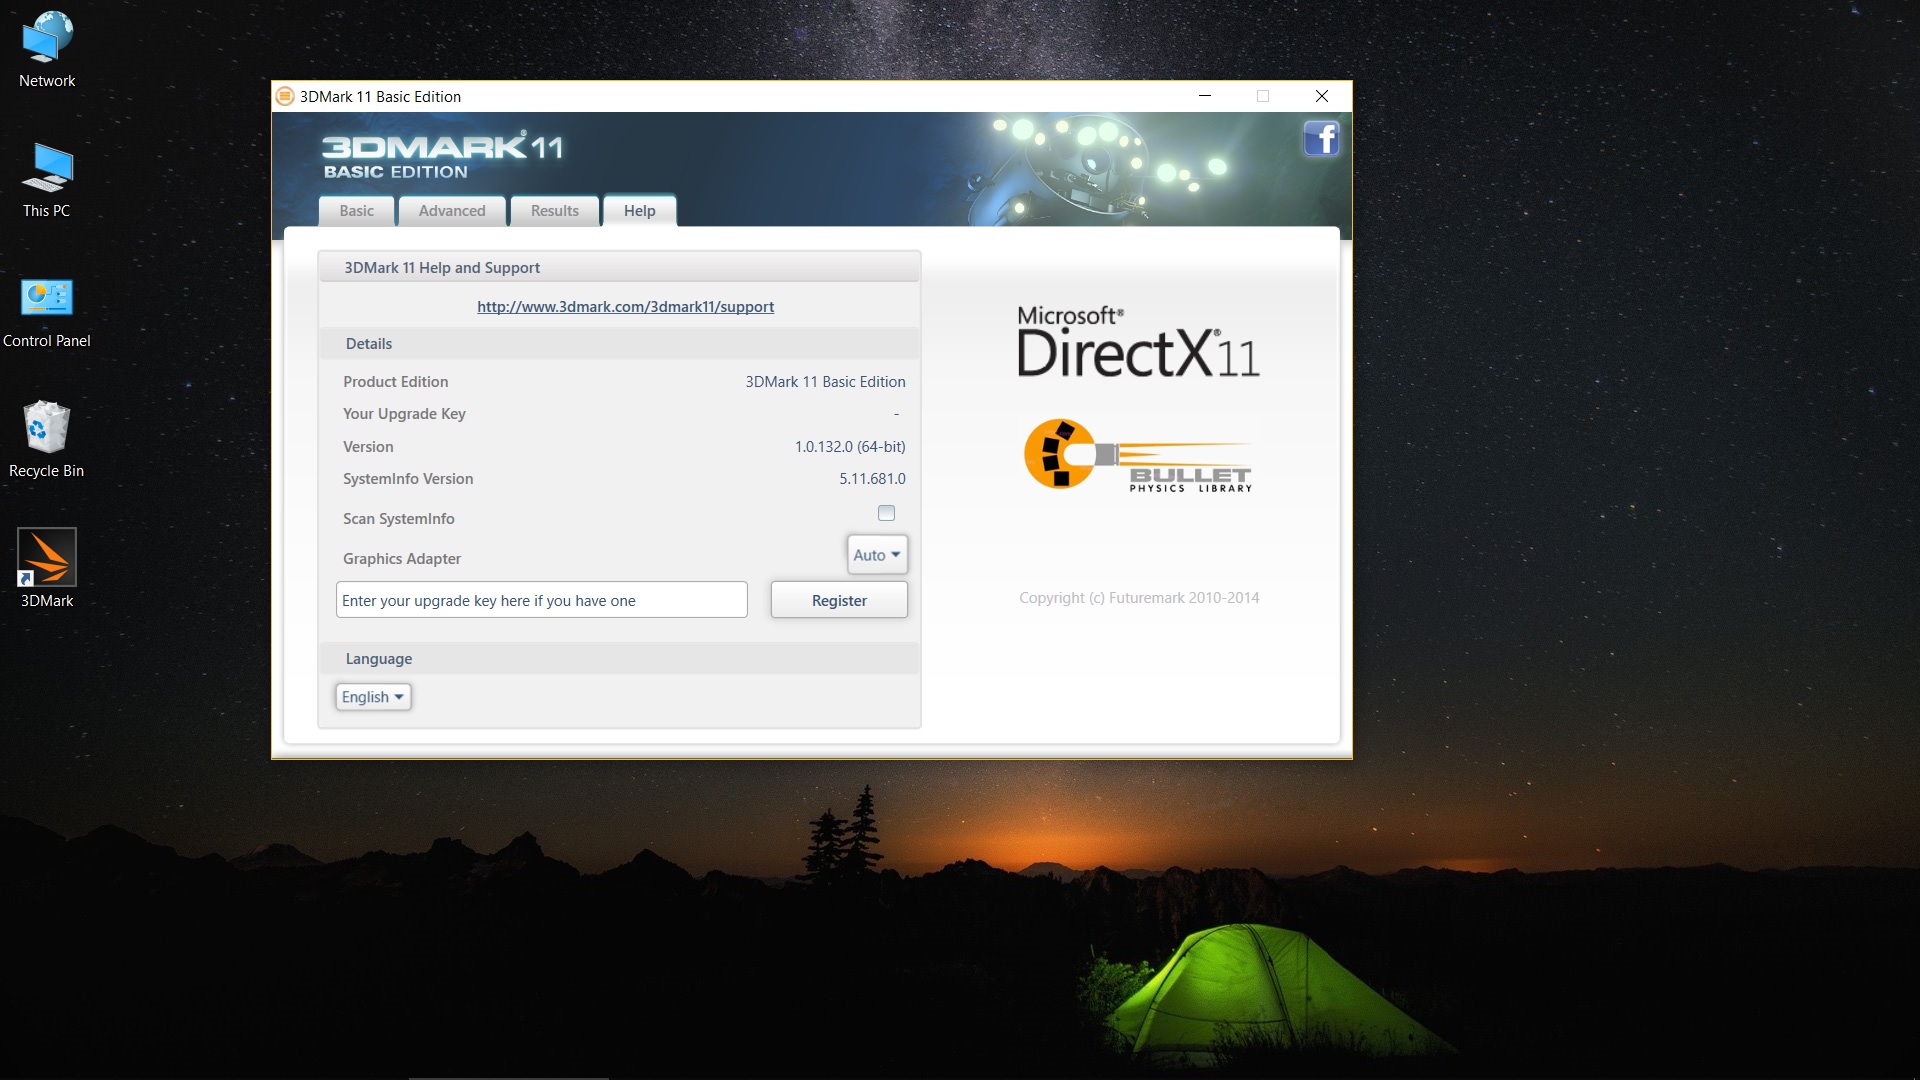Click the 3DMark 11 title bar app icon
The width and height of the screenshot is (1920, 1080).
coord(285,96)
